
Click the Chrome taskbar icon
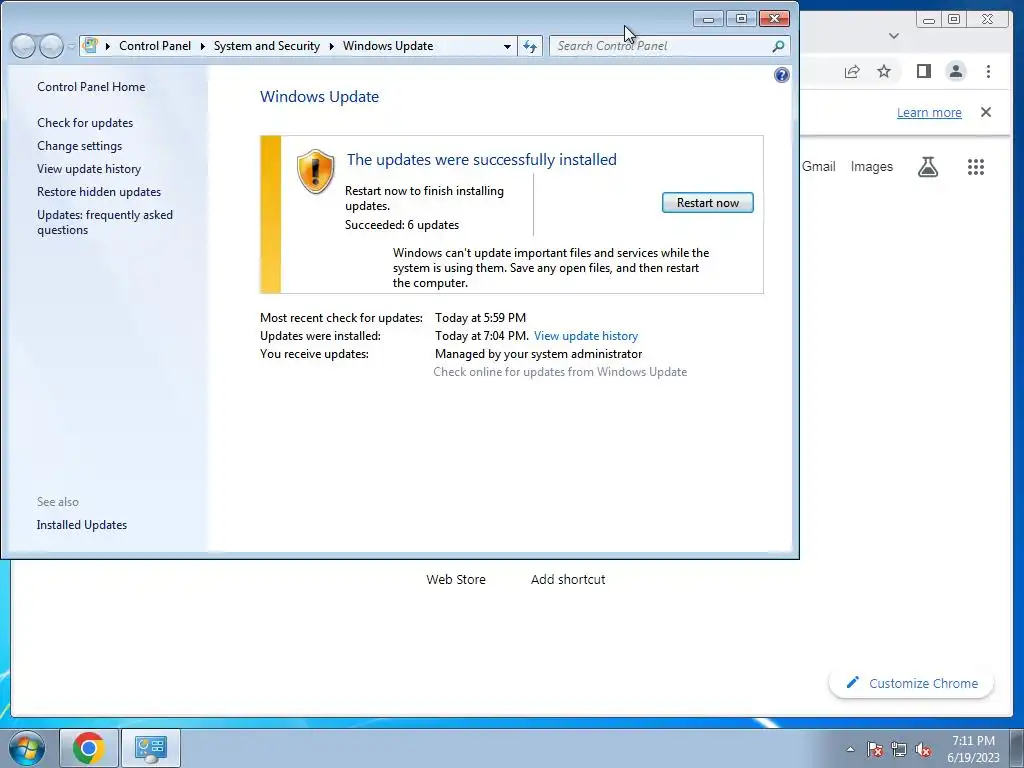[x=89, y=748]
